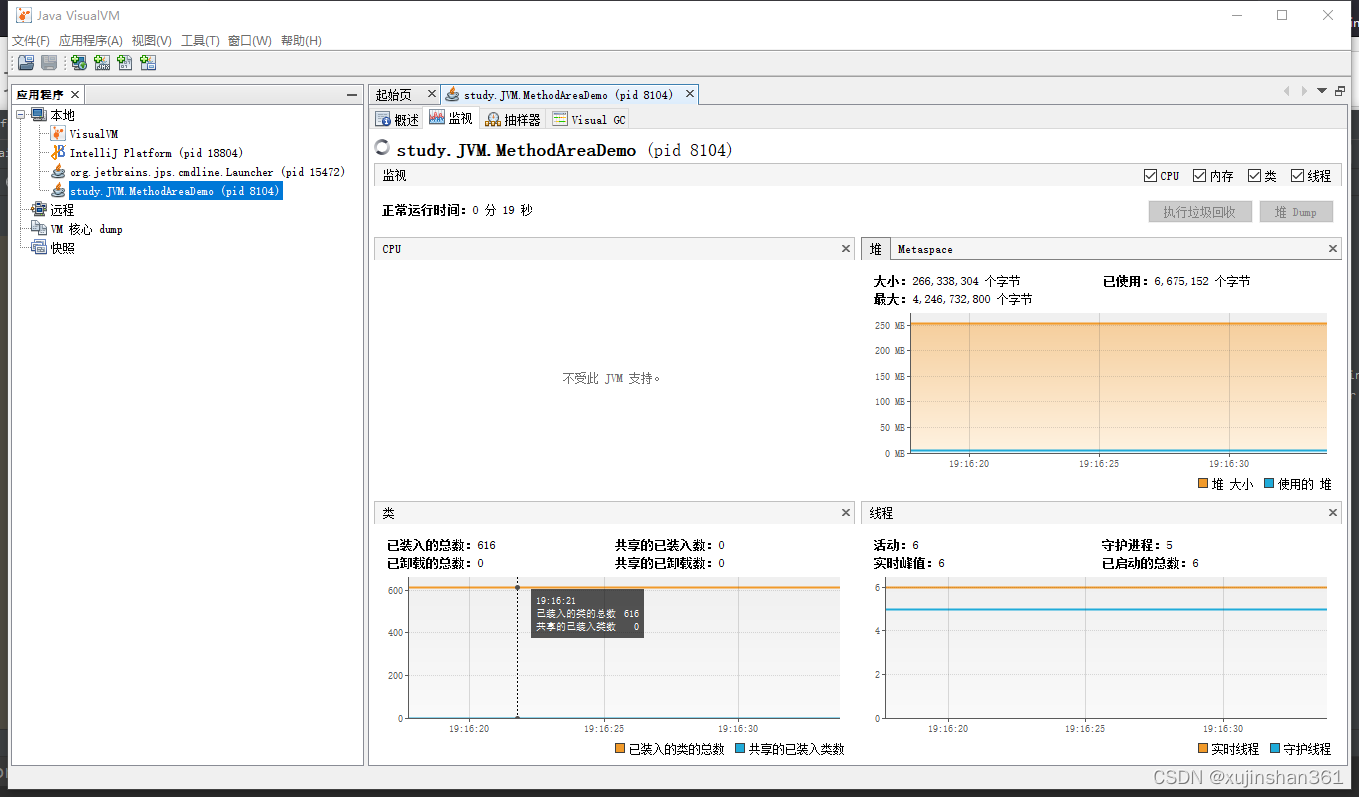The height and width of the screenshot is (797, 1359).
Task: Click the Add VM Coredump toolbar icon
Action: [x=125, y=63]
